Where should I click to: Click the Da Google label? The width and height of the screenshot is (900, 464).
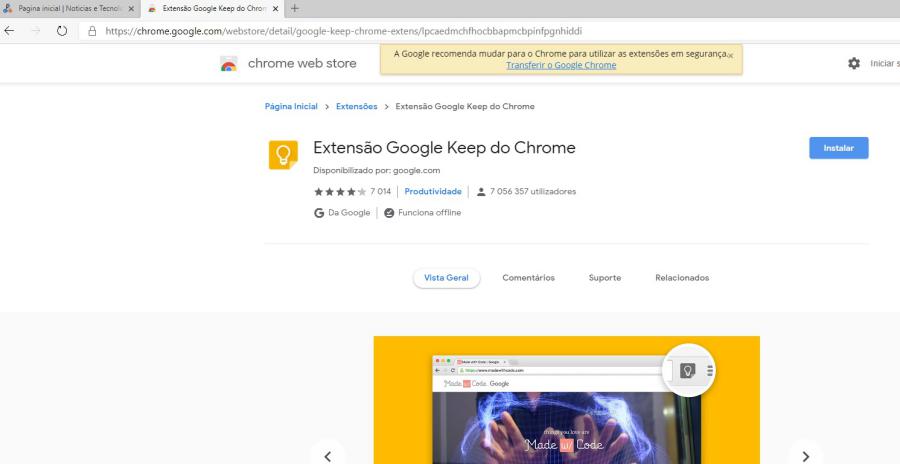(x=349, y=213)
